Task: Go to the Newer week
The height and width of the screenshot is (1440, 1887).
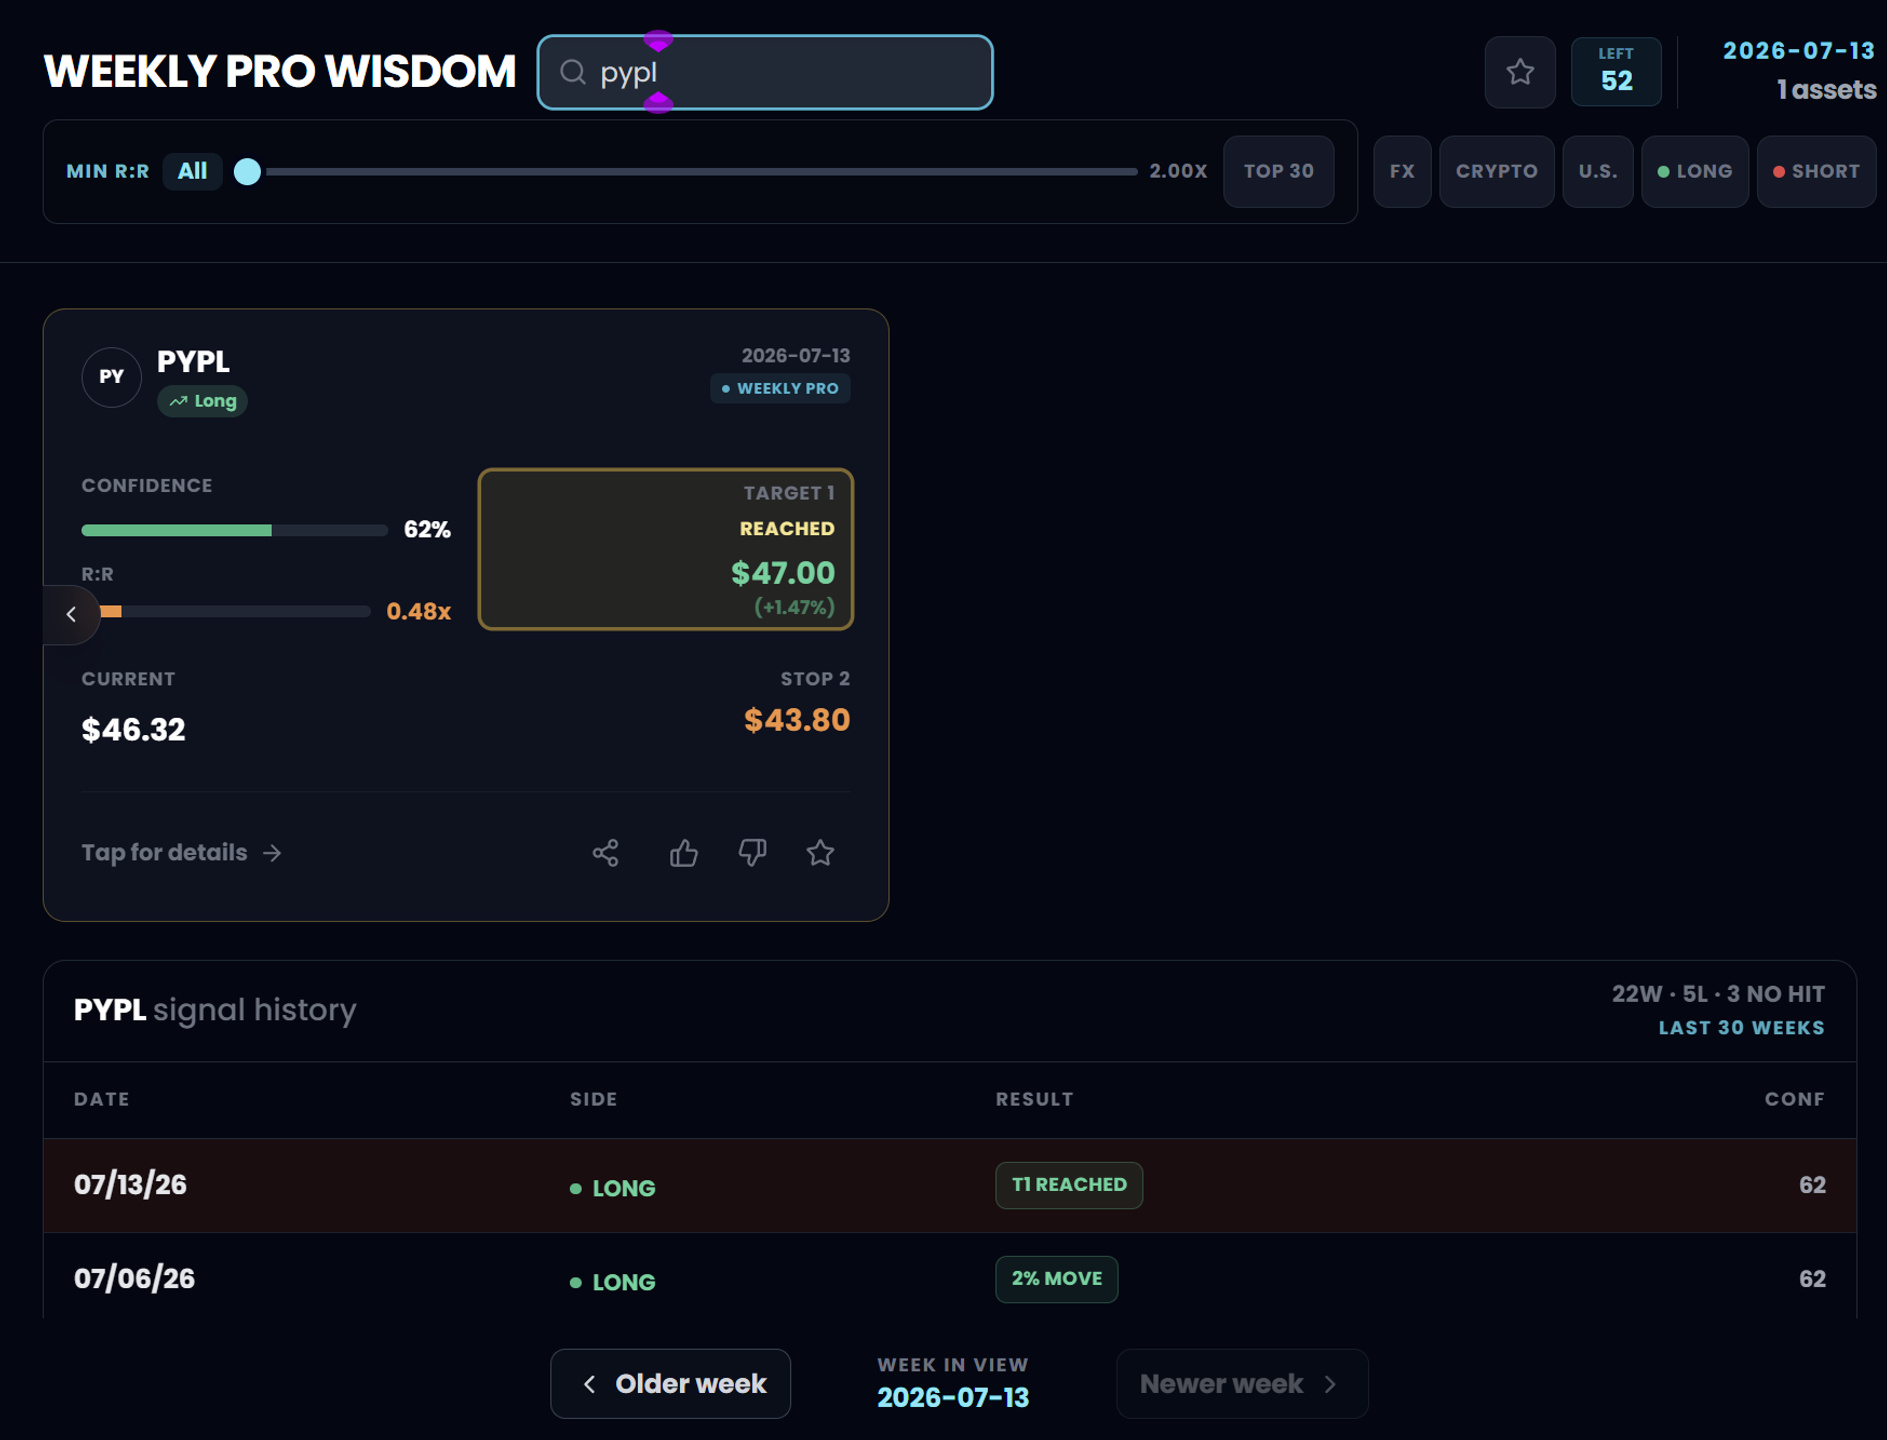Action: click(x=1242, y=1384)
